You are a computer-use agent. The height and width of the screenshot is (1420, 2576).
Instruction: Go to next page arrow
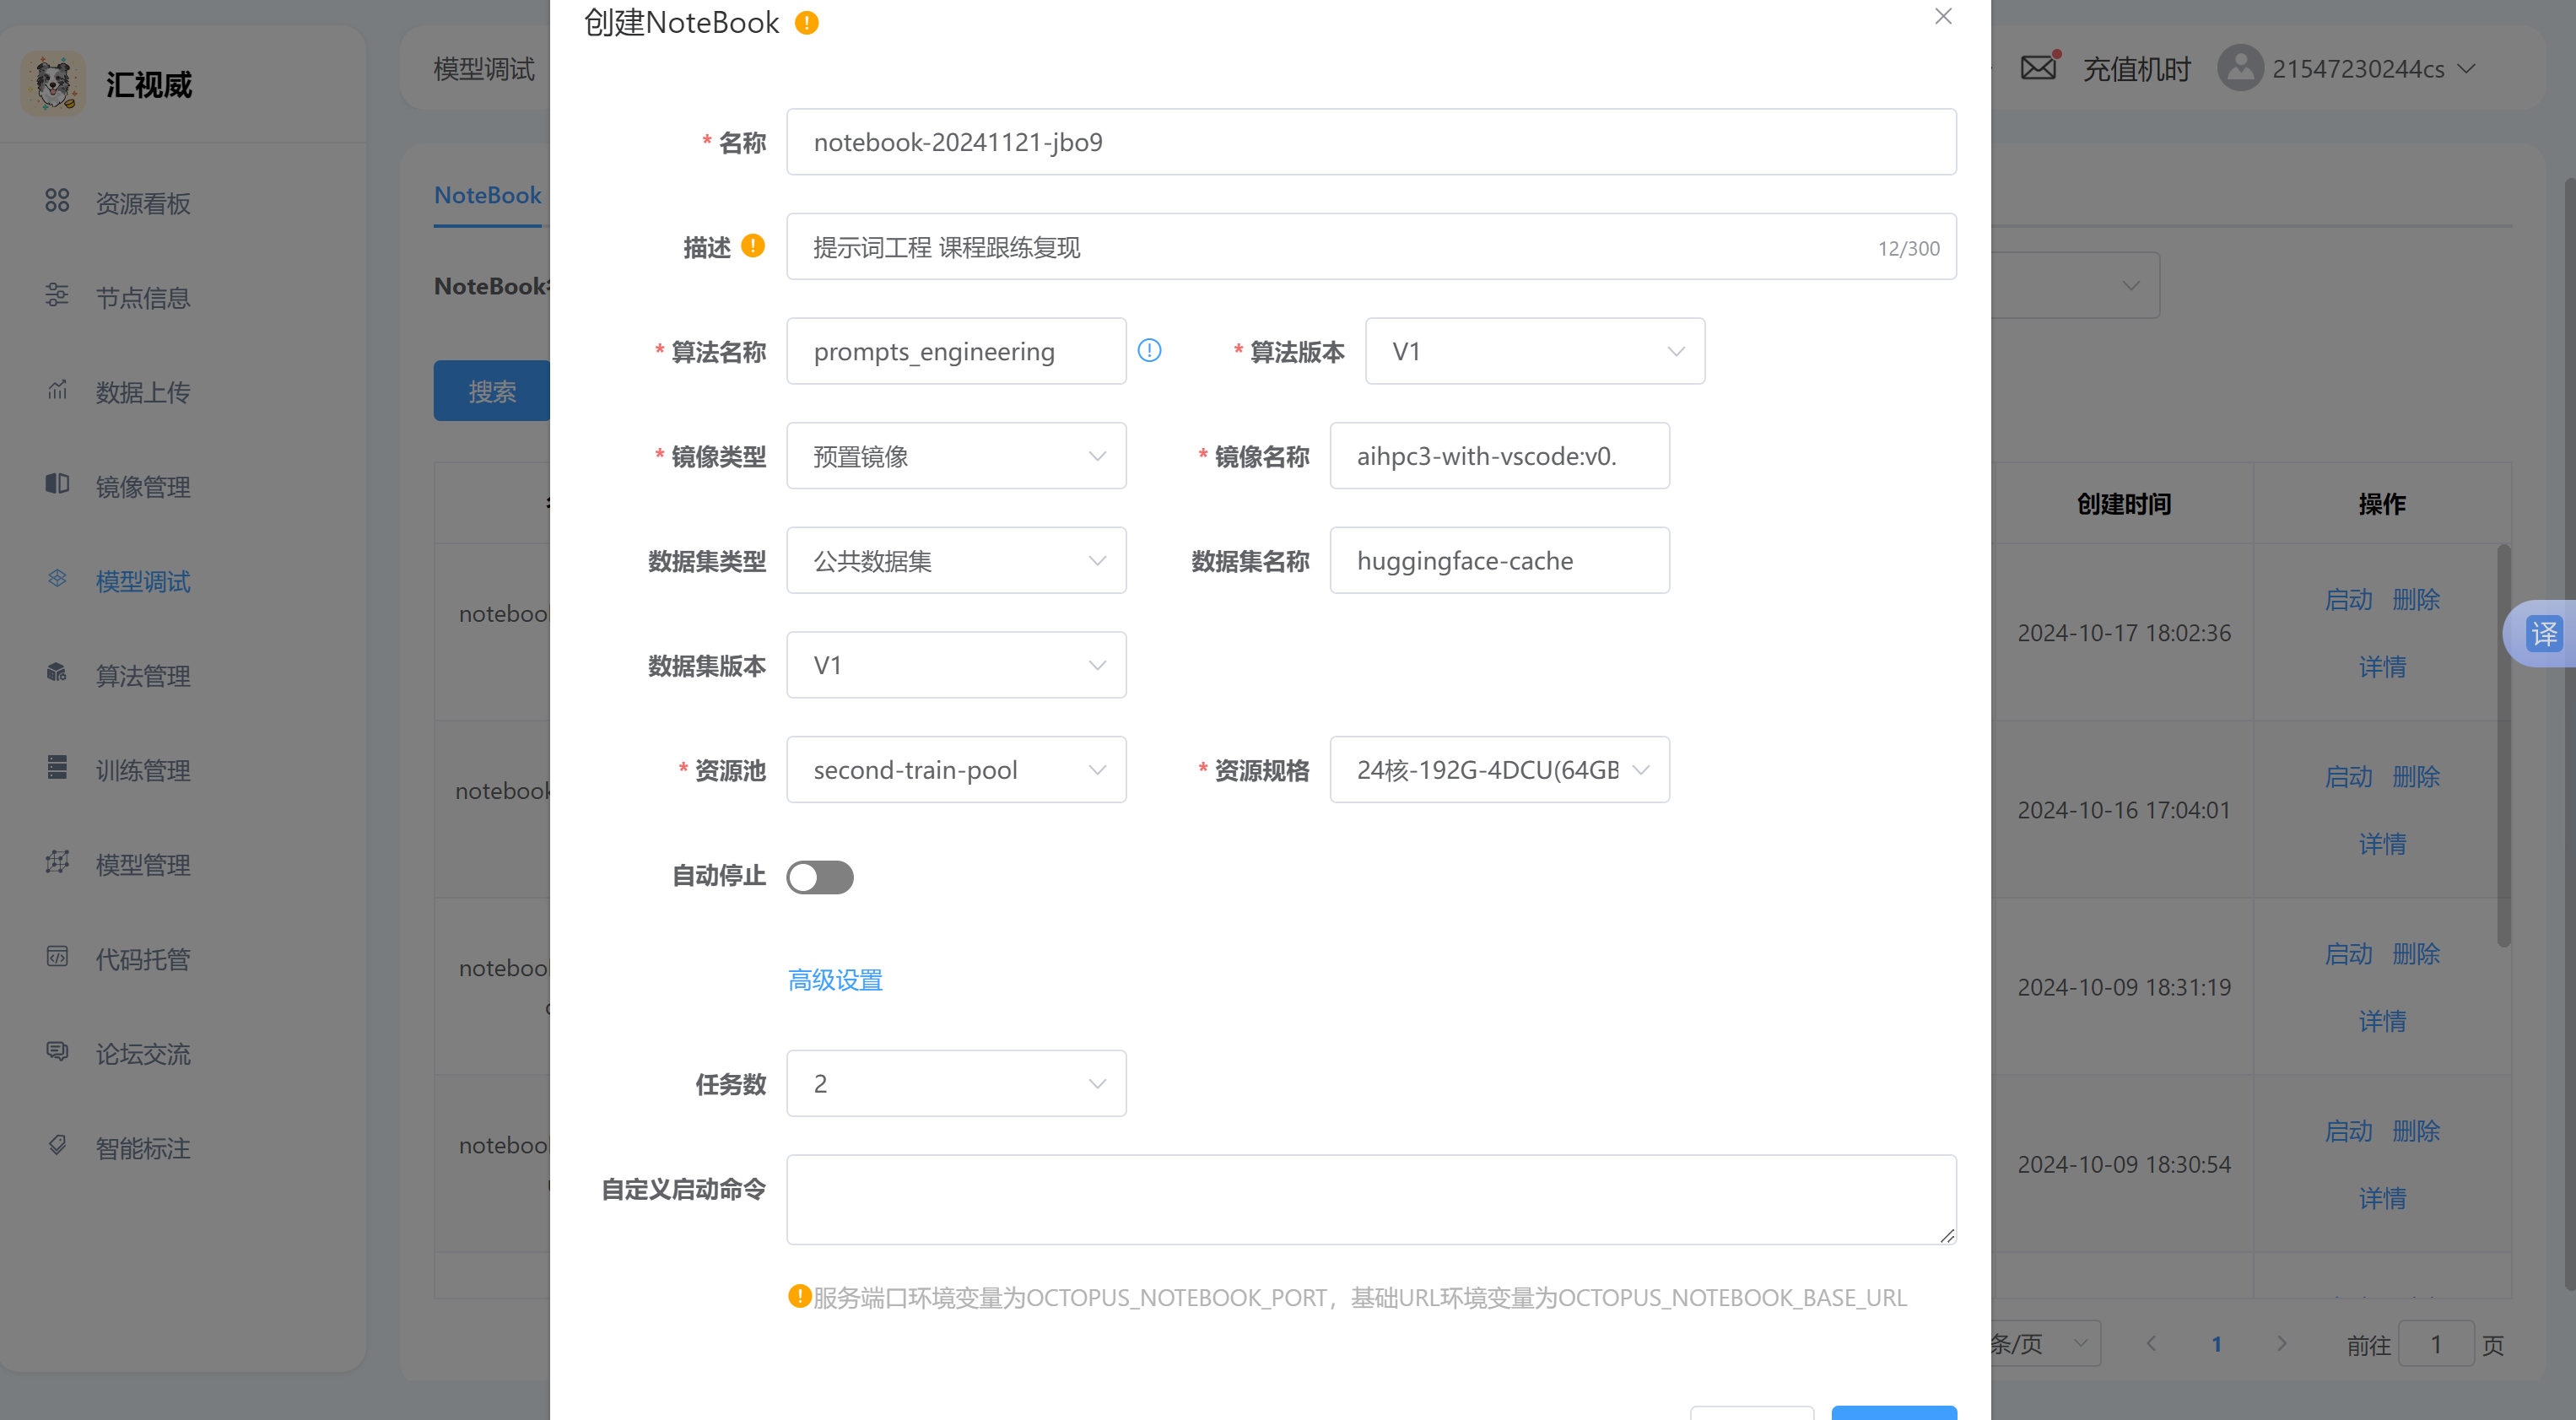2281,1343
